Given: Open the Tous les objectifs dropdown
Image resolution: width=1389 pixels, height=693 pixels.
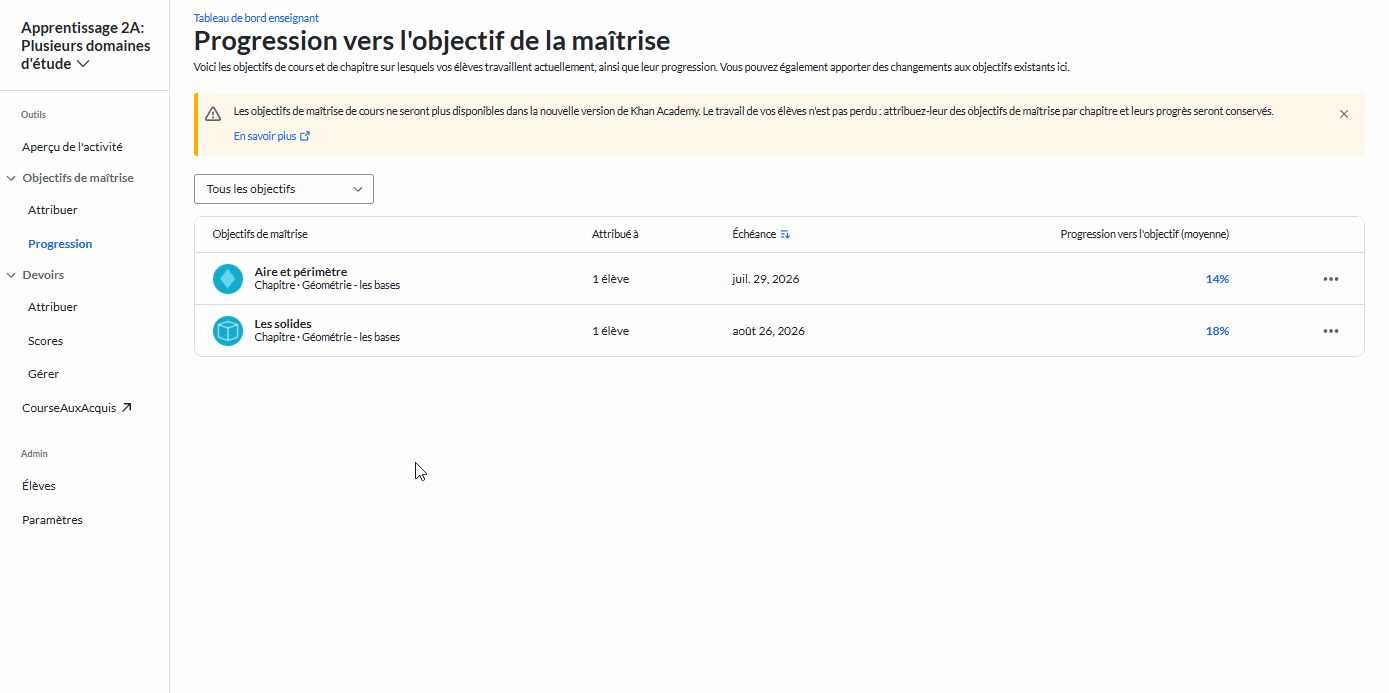Looking at the screenshot, I should [x=284, y=189].
